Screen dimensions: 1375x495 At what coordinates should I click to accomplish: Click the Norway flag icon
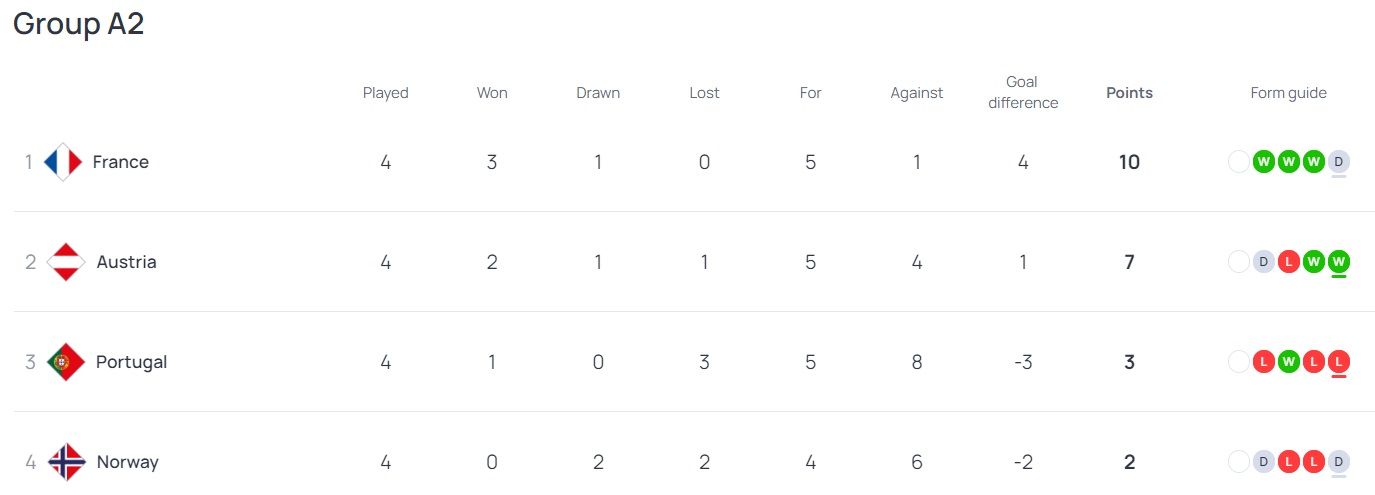pyautogui.click(x=66, y=462)
